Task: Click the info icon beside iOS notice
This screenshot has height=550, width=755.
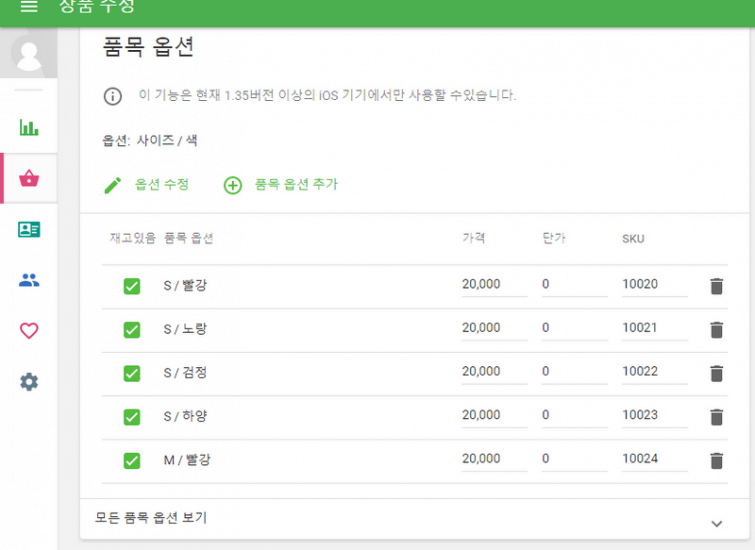Action: pyautogui.click(x=113, y=96)
